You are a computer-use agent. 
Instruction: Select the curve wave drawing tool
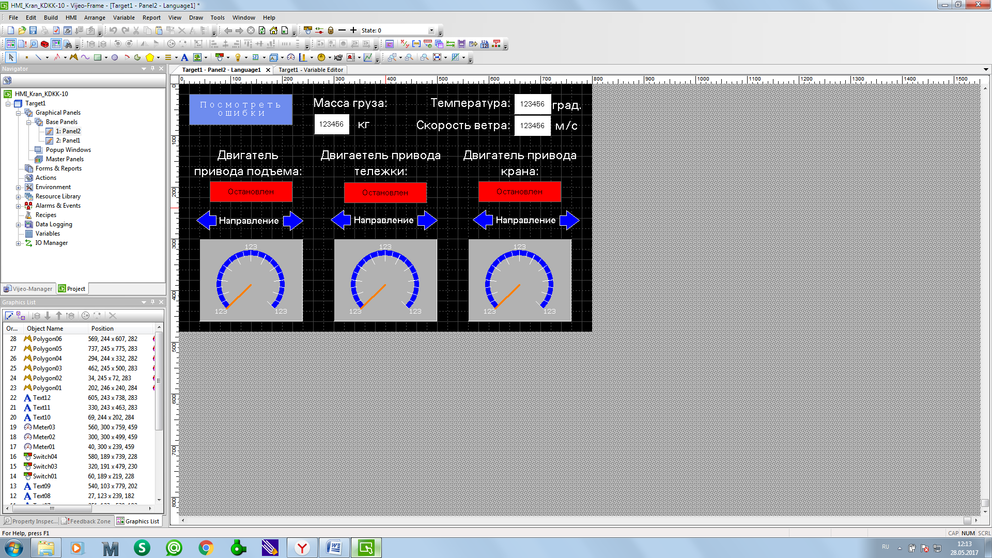coord(85,58)
